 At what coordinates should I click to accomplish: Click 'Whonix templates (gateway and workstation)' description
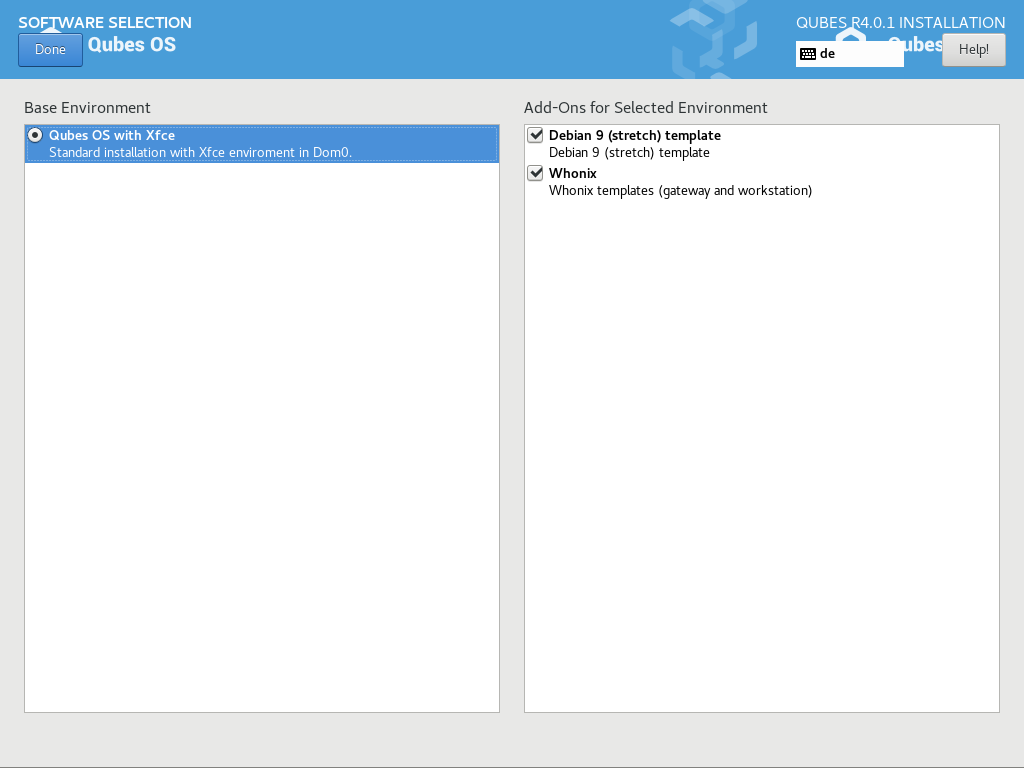(x=680, y=191)
